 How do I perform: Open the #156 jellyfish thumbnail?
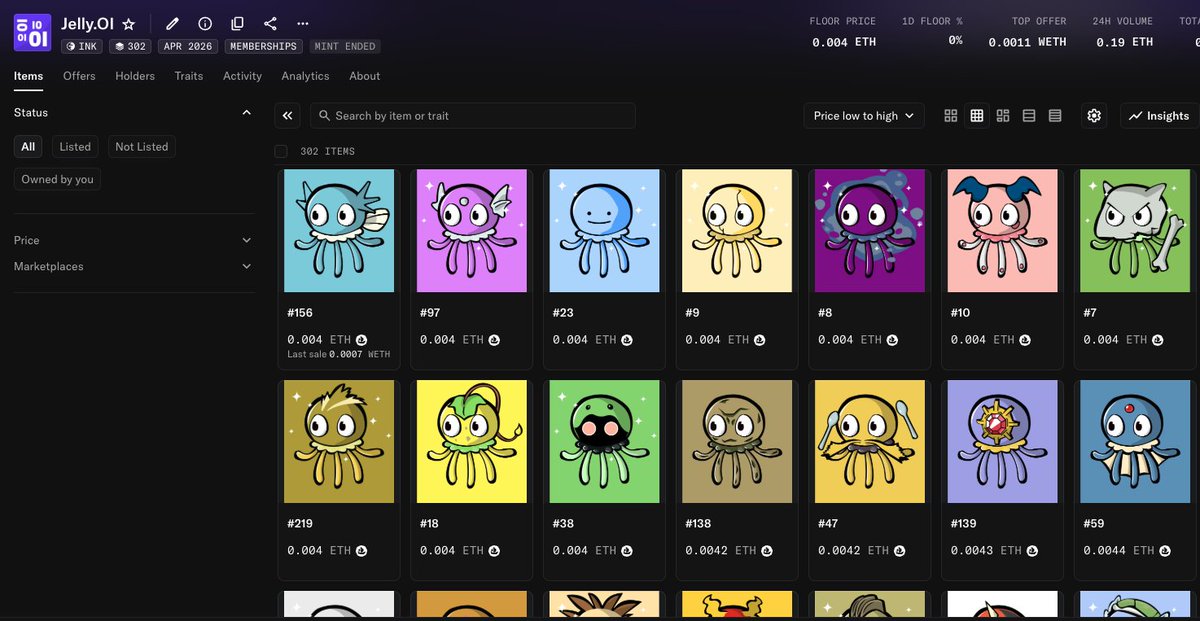(x=339, y=231)
